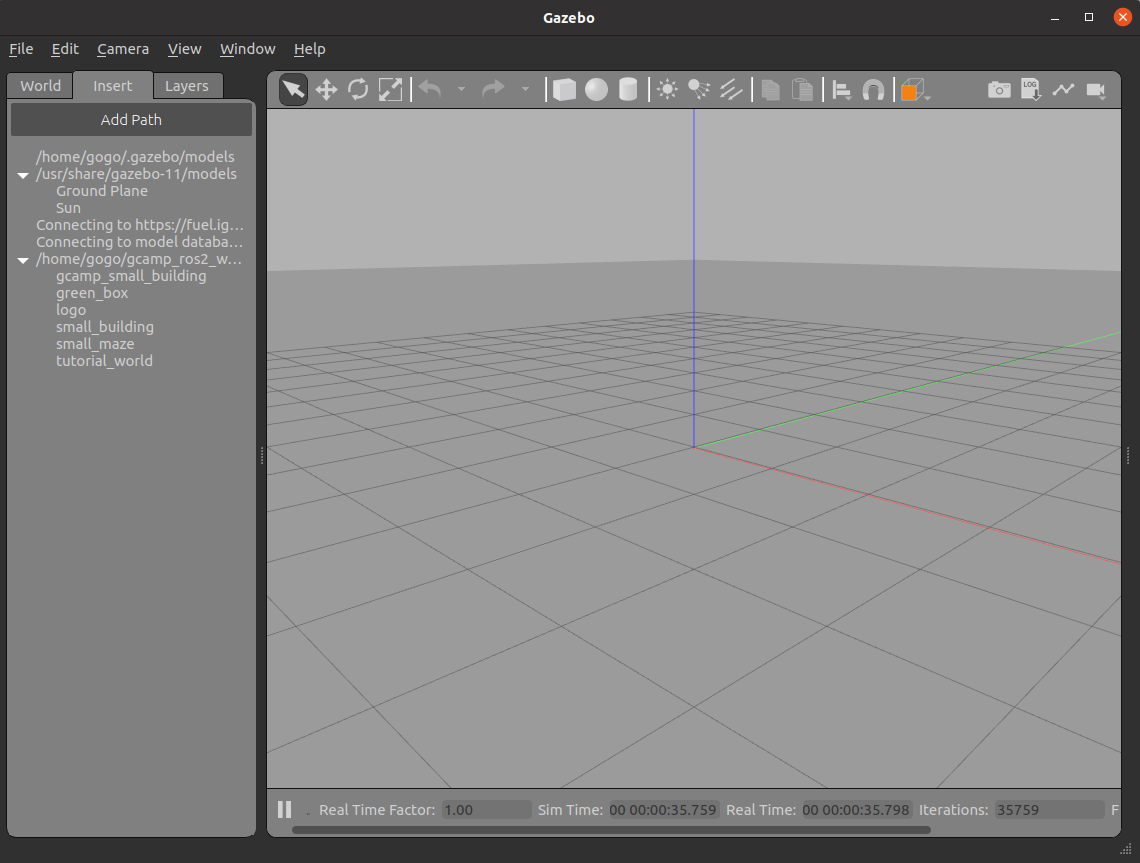Enable the snap magnet tool
The image size is (1140, 863).
tap(873, 90)
